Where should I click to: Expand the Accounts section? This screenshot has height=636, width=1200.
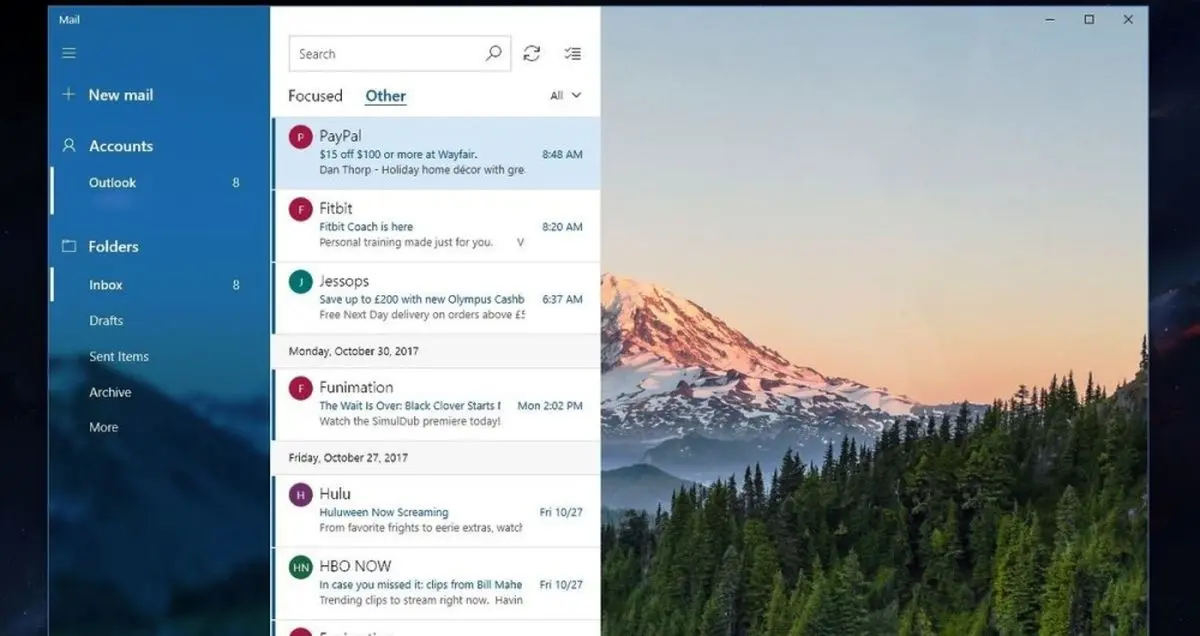pyautogui.click(x=120, y=146)
